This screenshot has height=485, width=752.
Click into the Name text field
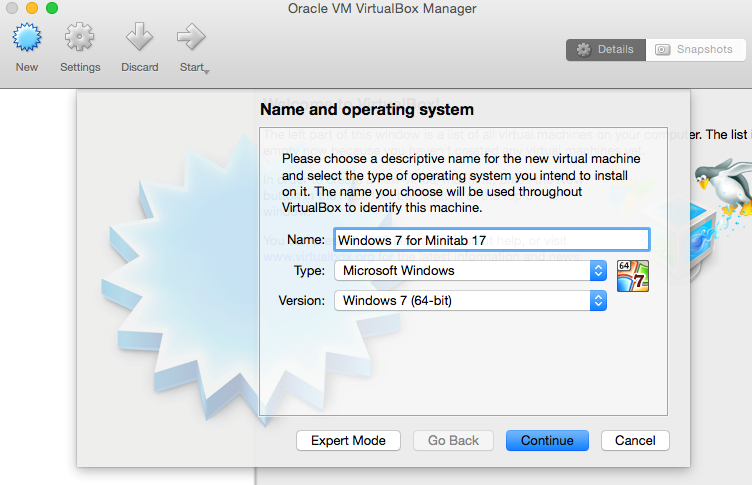(x=491, y=240)
